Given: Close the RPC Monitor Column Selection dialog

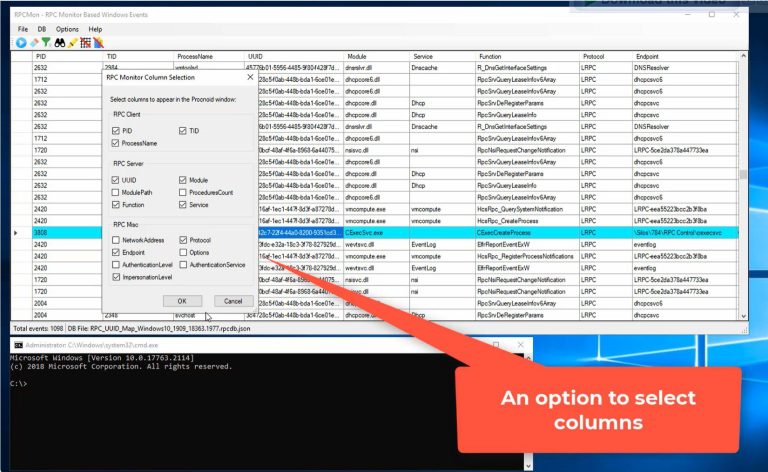Looking at the screenshot, I should click(250, 77).
